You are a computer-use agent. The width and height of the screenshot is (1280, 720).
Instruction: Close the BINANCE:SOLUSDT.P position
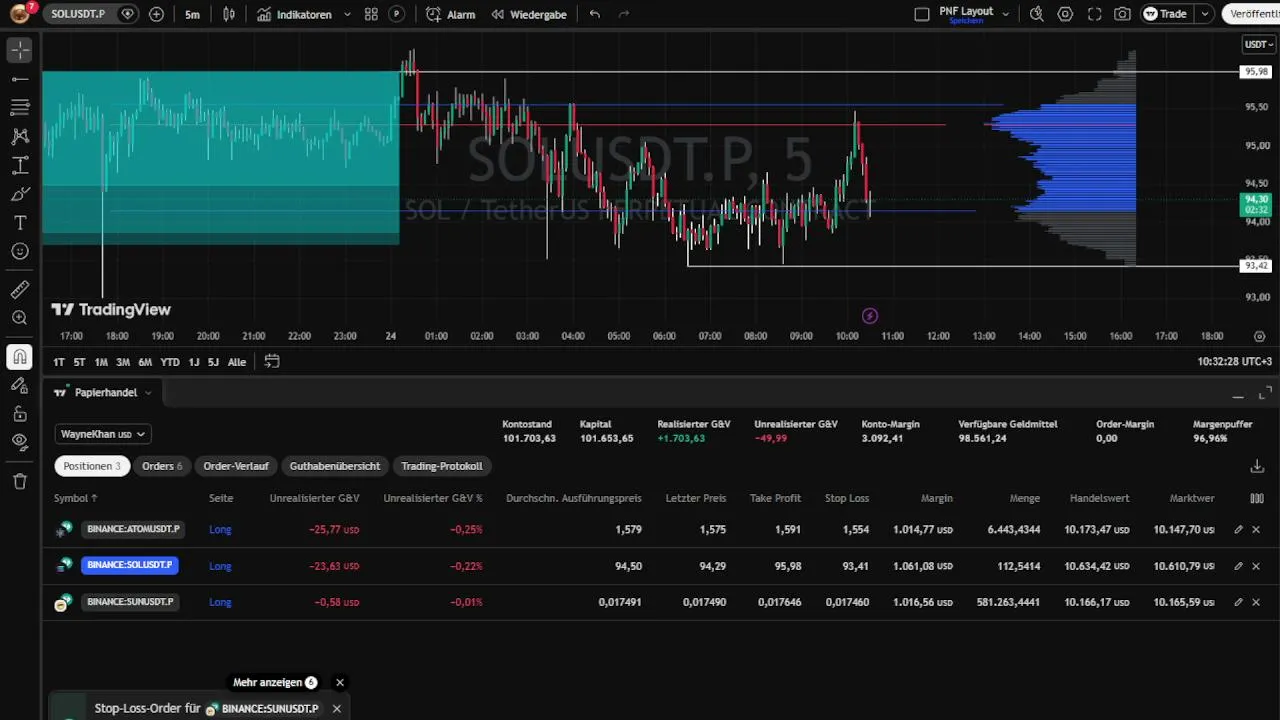(x=1257, y=566)
